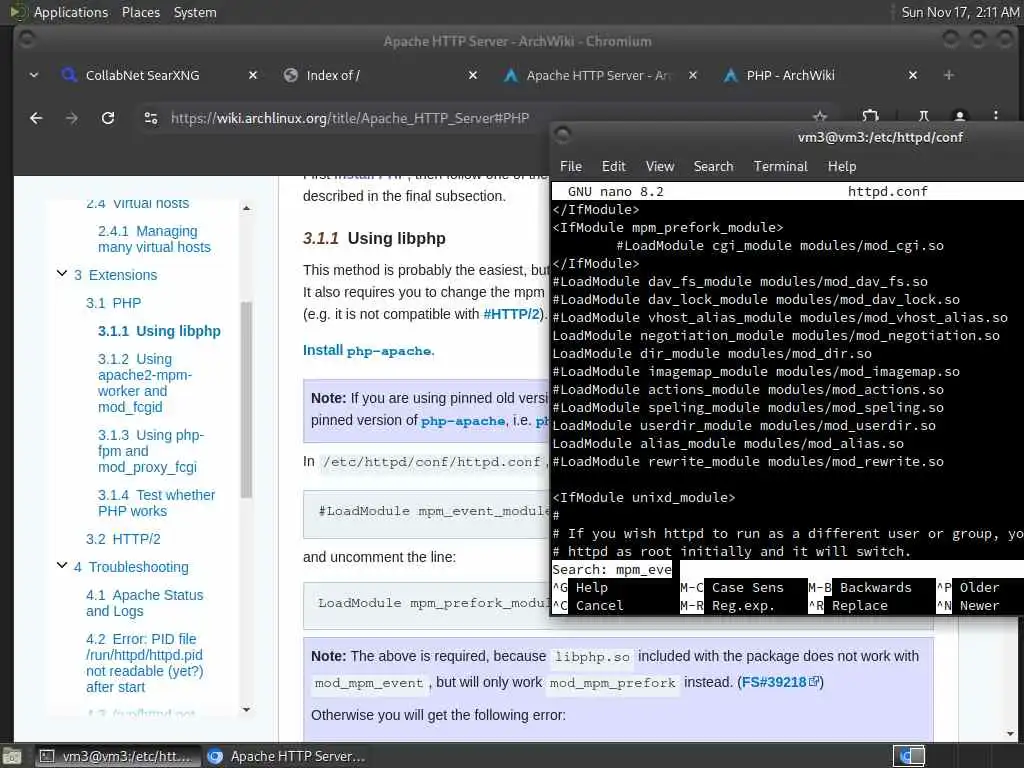Click the Chromium window menu button
1024x768 pixels.
tap(27, 40)
